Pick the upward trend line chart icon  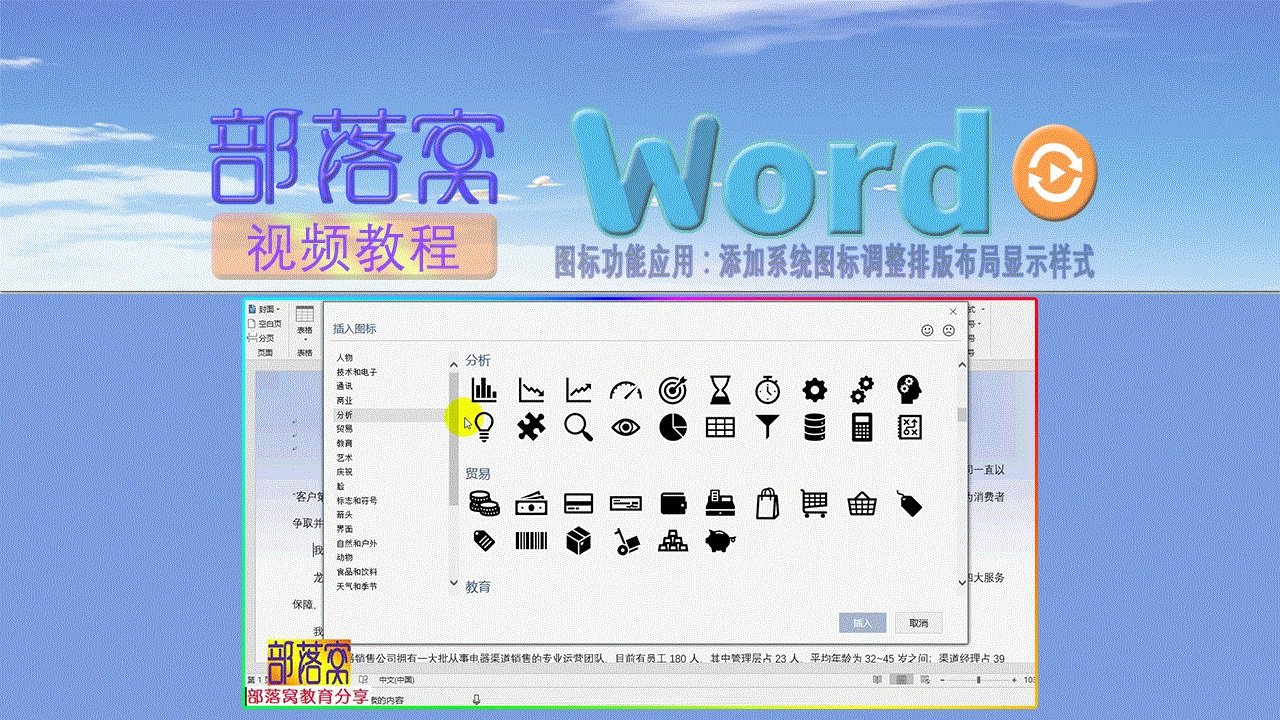pos(579,389)
